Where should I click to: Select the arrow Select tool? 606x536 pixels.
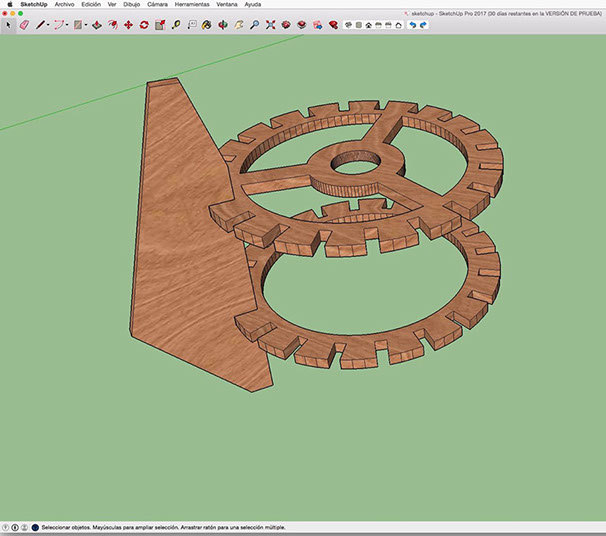[9, 24]
